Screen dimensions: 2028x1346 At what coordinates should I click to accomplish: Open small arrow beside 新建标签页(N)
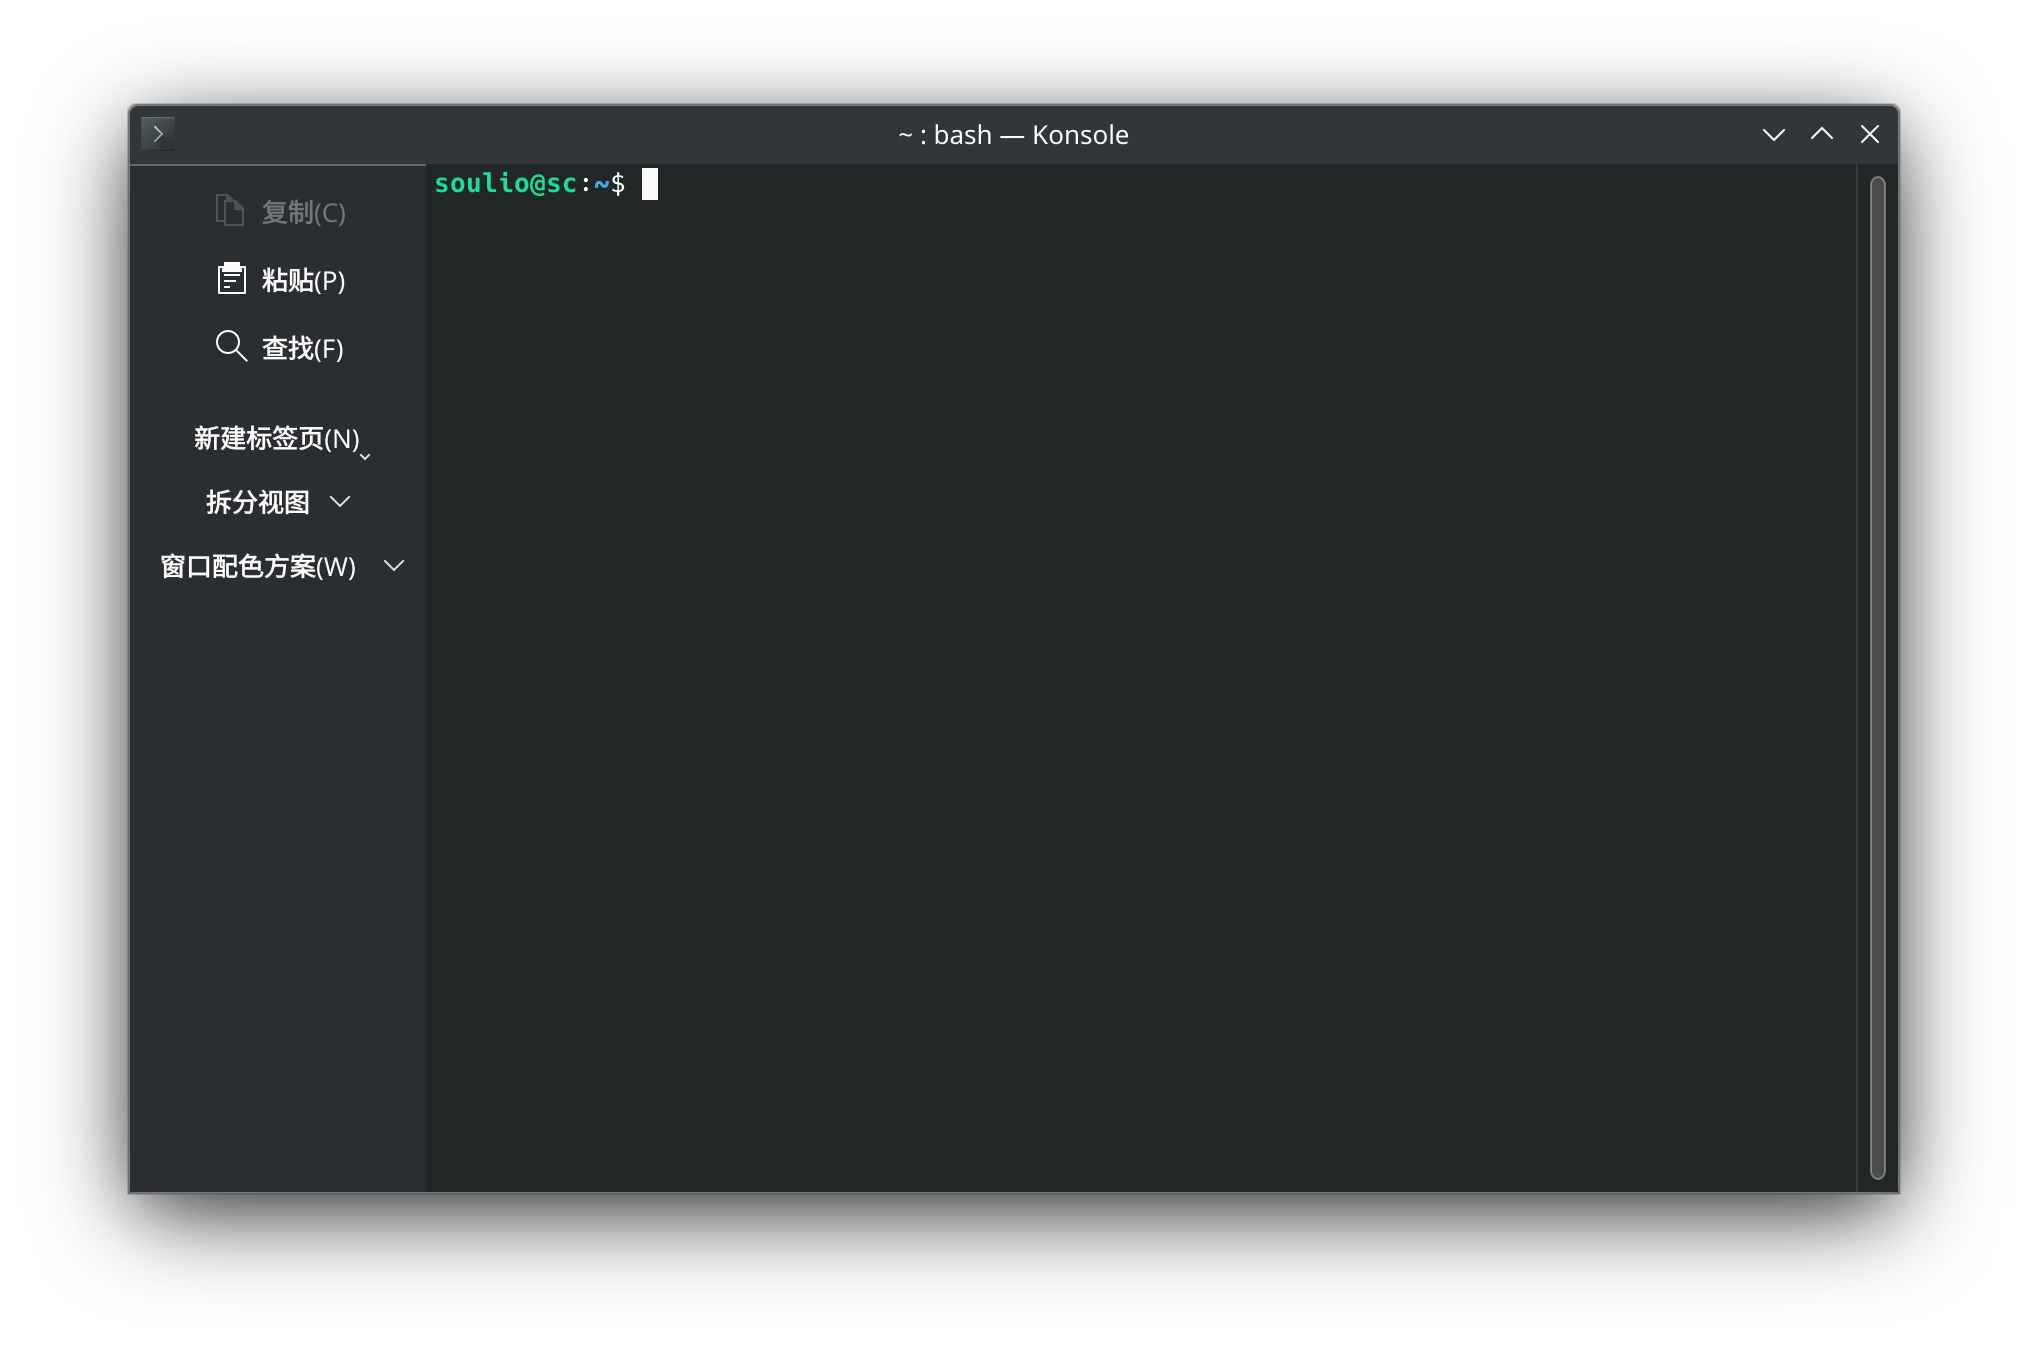pyautogui.click(x=365, y=456)
